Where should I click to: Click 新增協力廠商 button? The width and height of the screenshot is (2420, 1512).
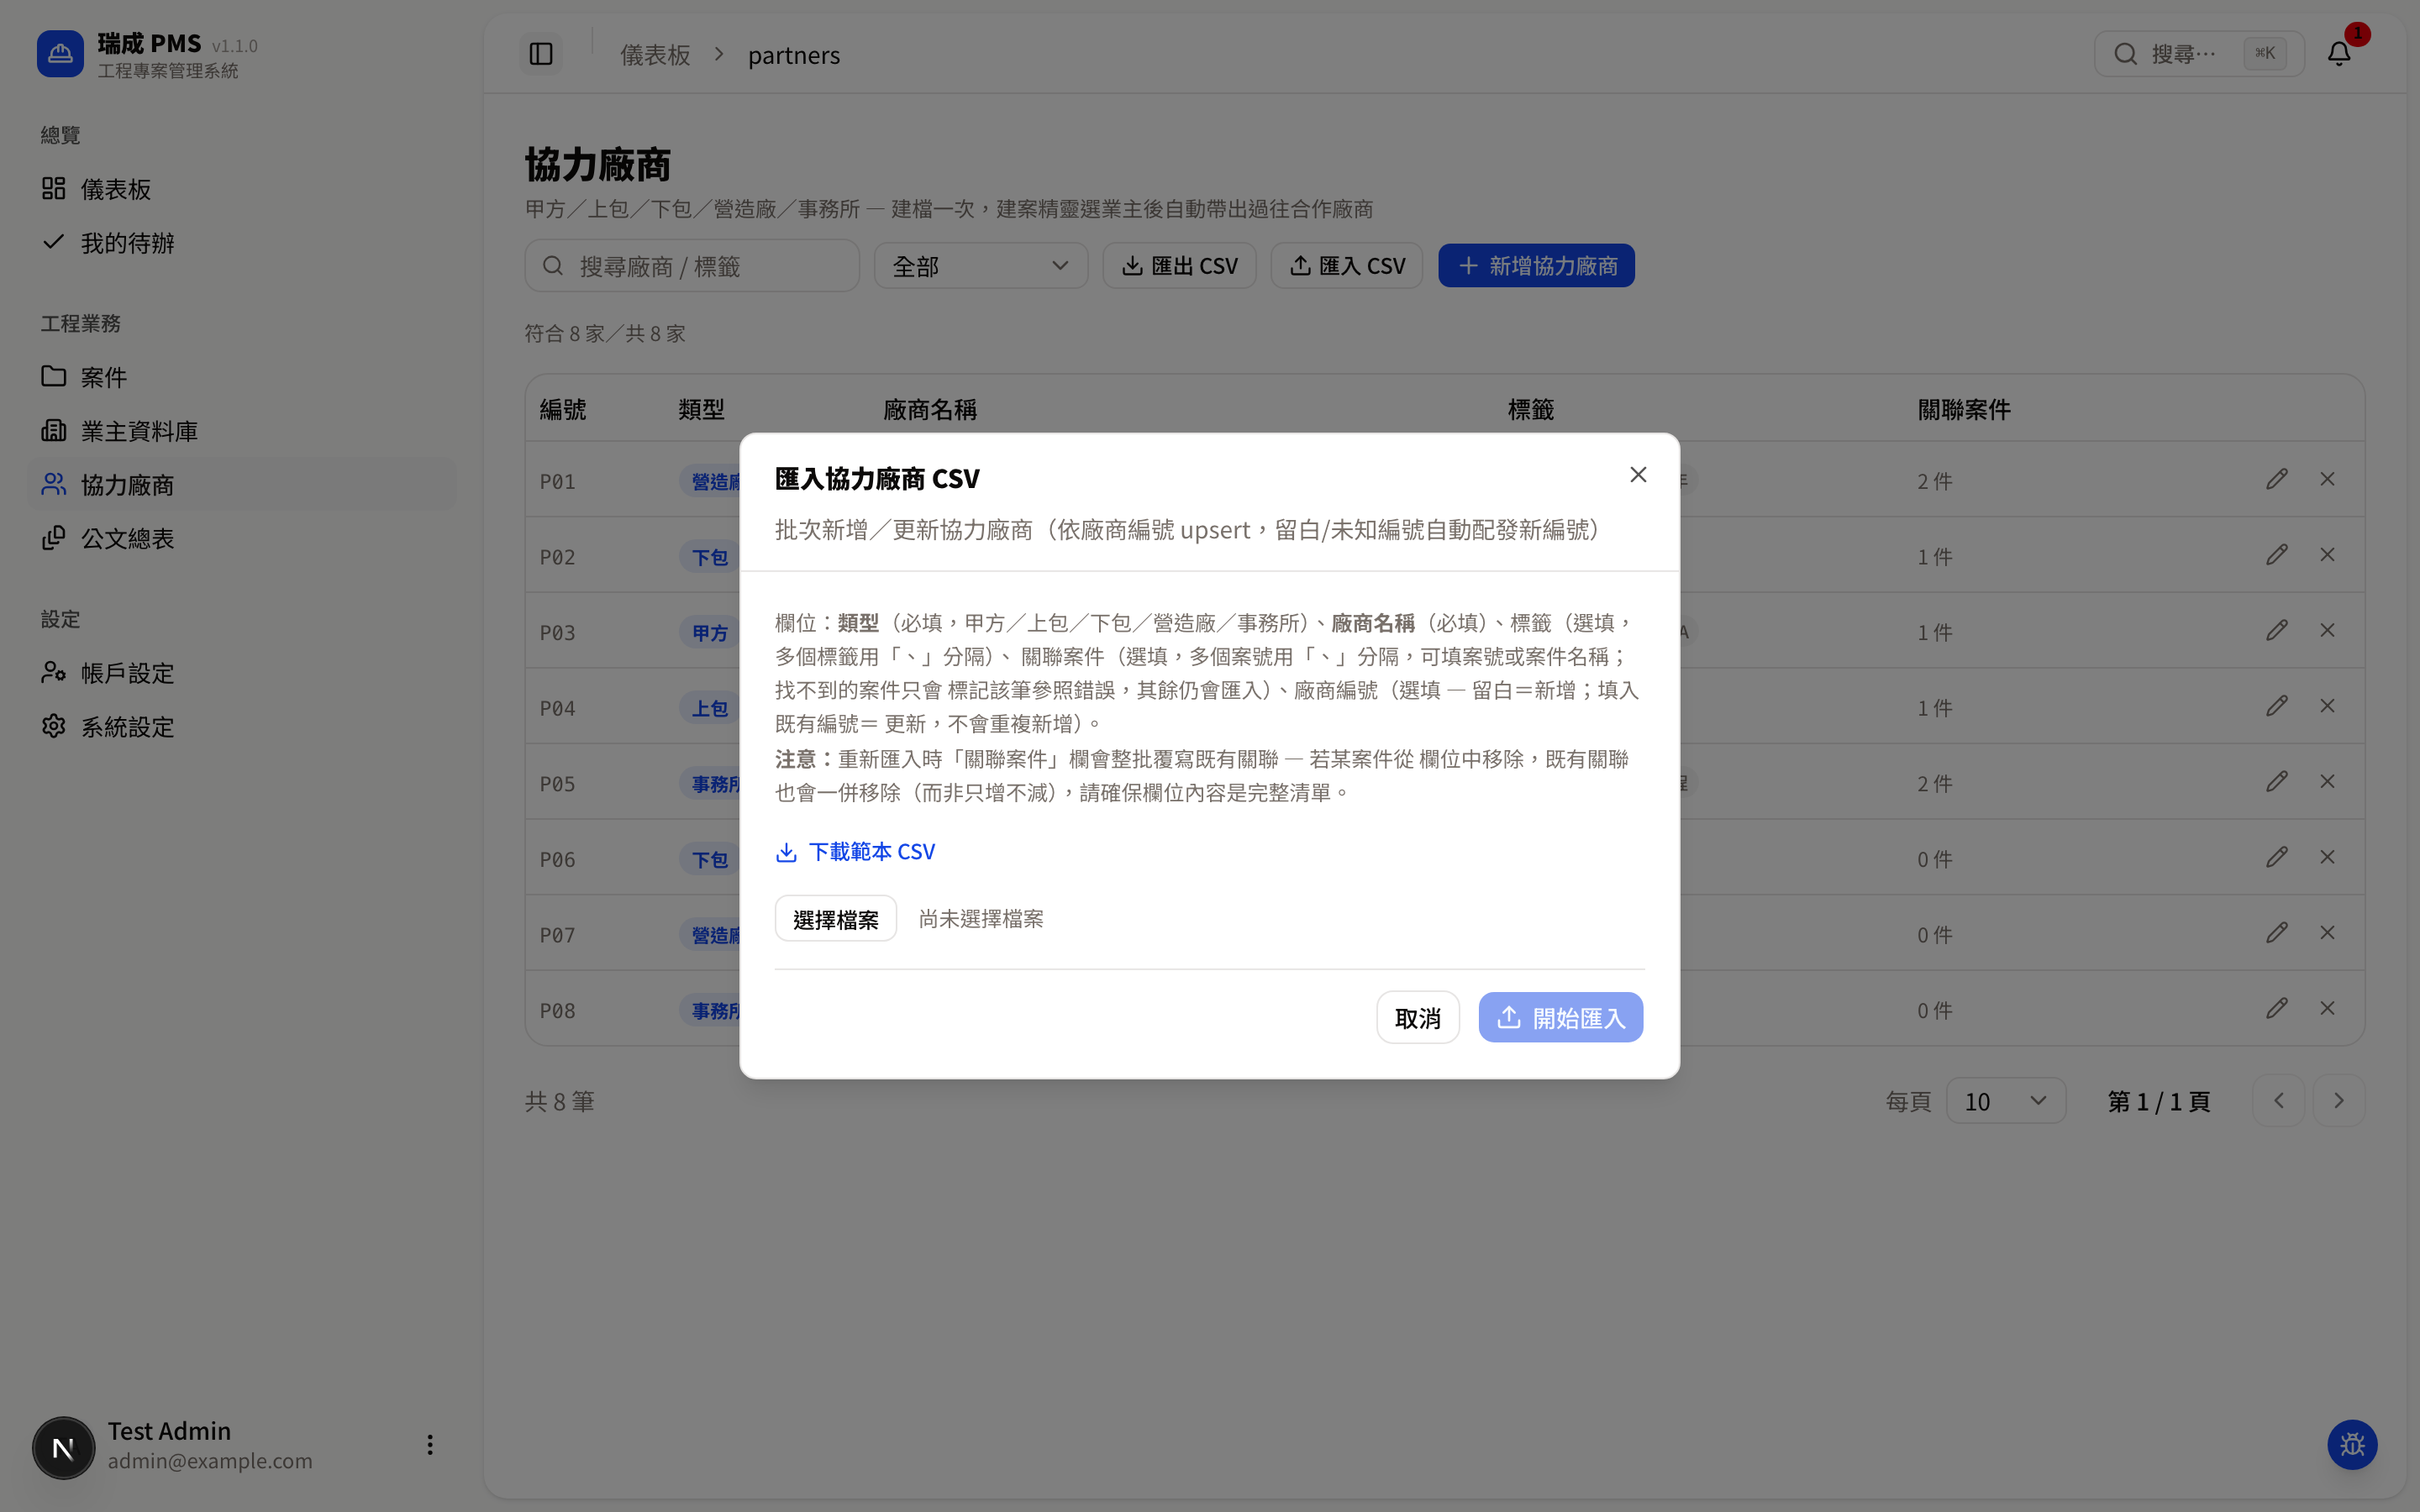coord(1536,266)
